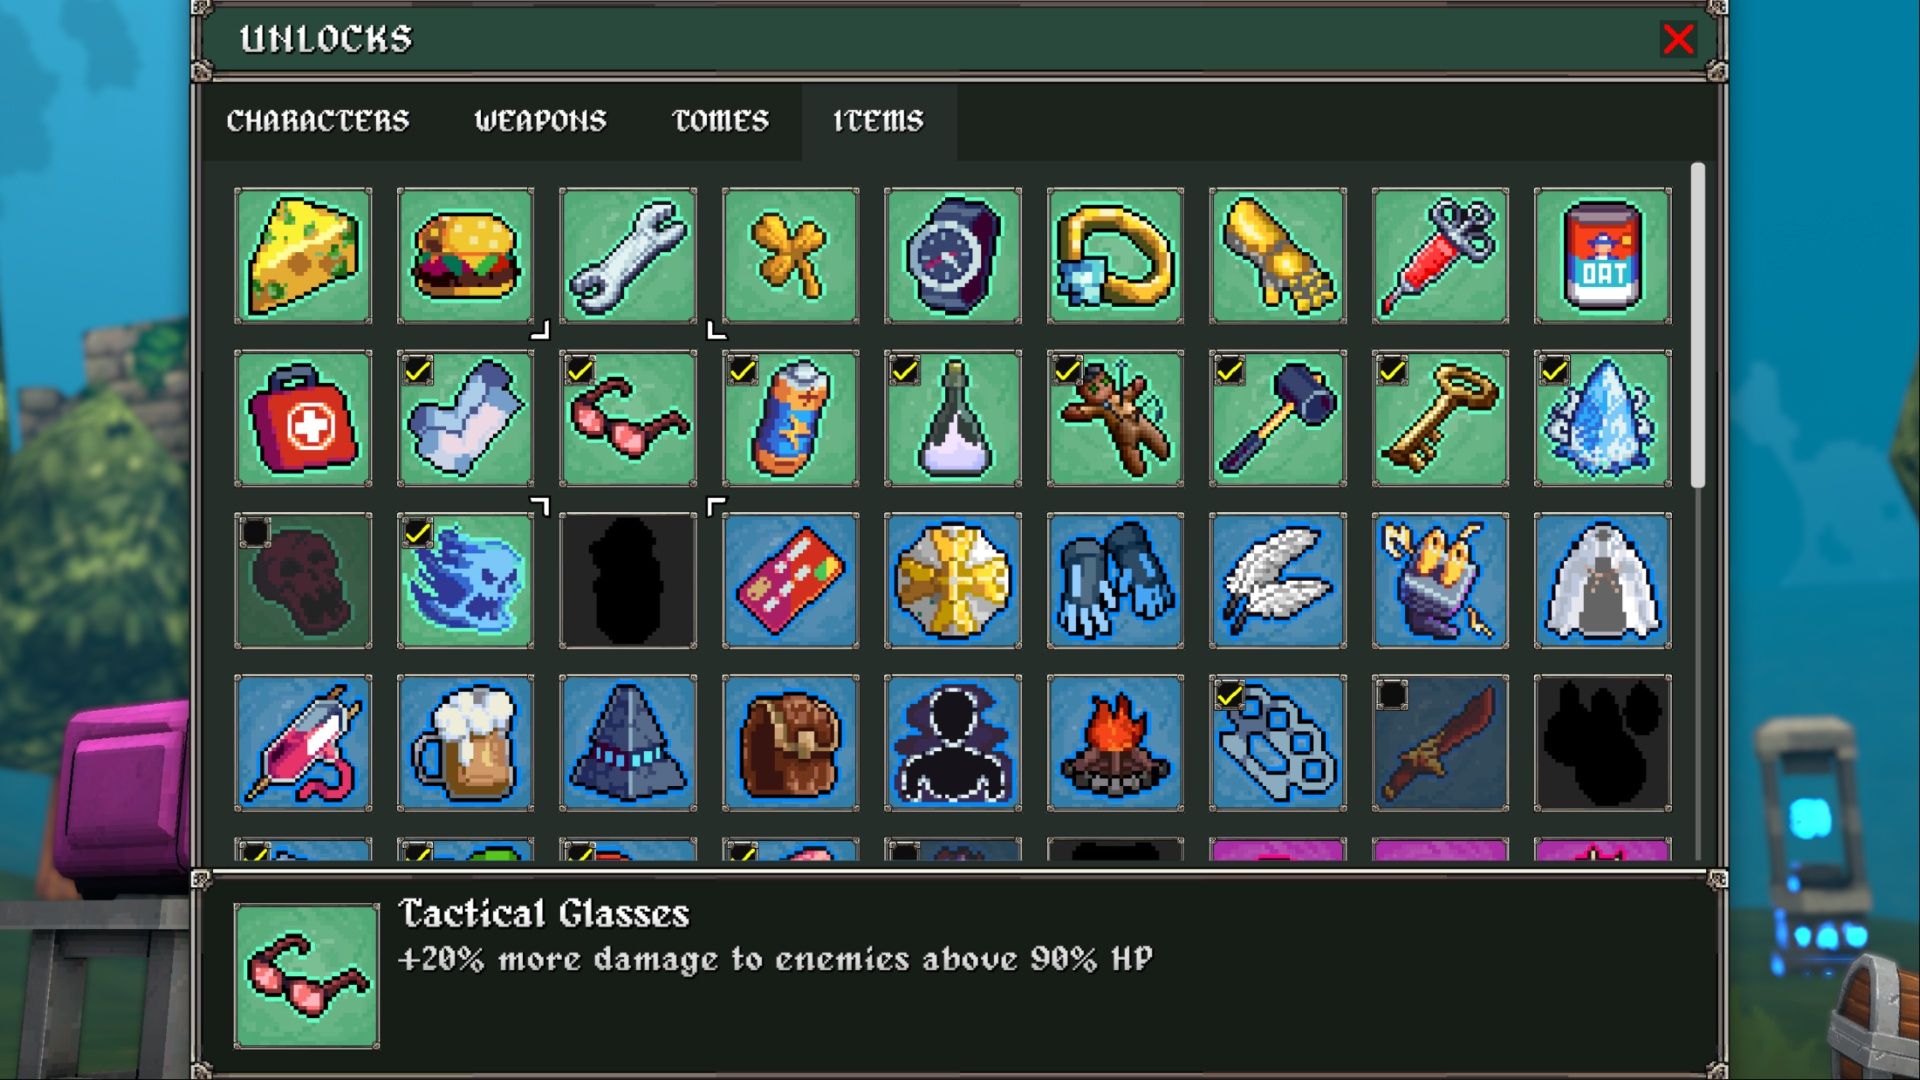
Task: Toggle checkbox on the energy drink can
Action: click(742, 371)
